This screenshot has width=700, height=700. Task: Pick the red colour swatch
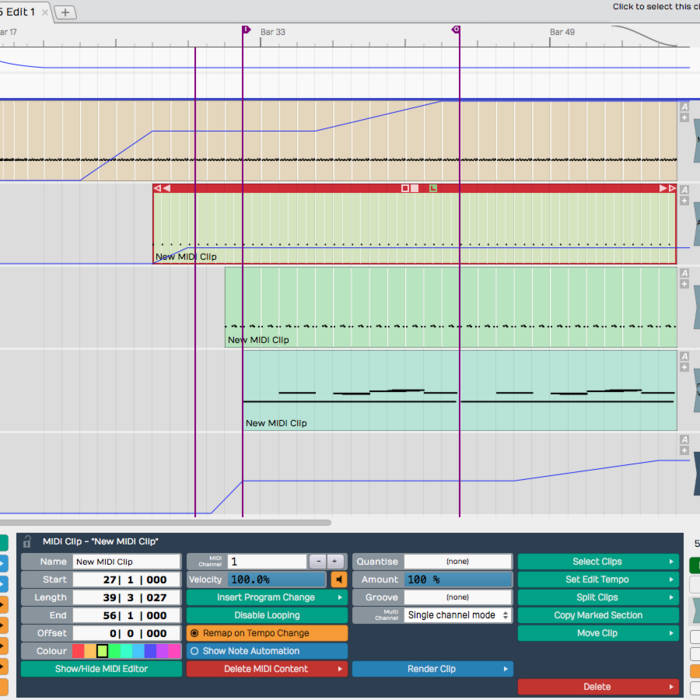point(78,651)
